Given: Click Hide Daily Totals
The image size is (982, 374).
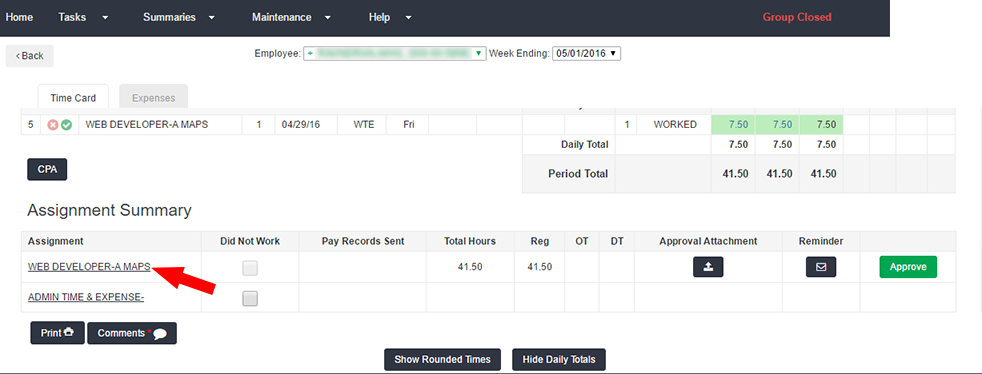Looking at the screenshot, I should (x=559, y=360).
